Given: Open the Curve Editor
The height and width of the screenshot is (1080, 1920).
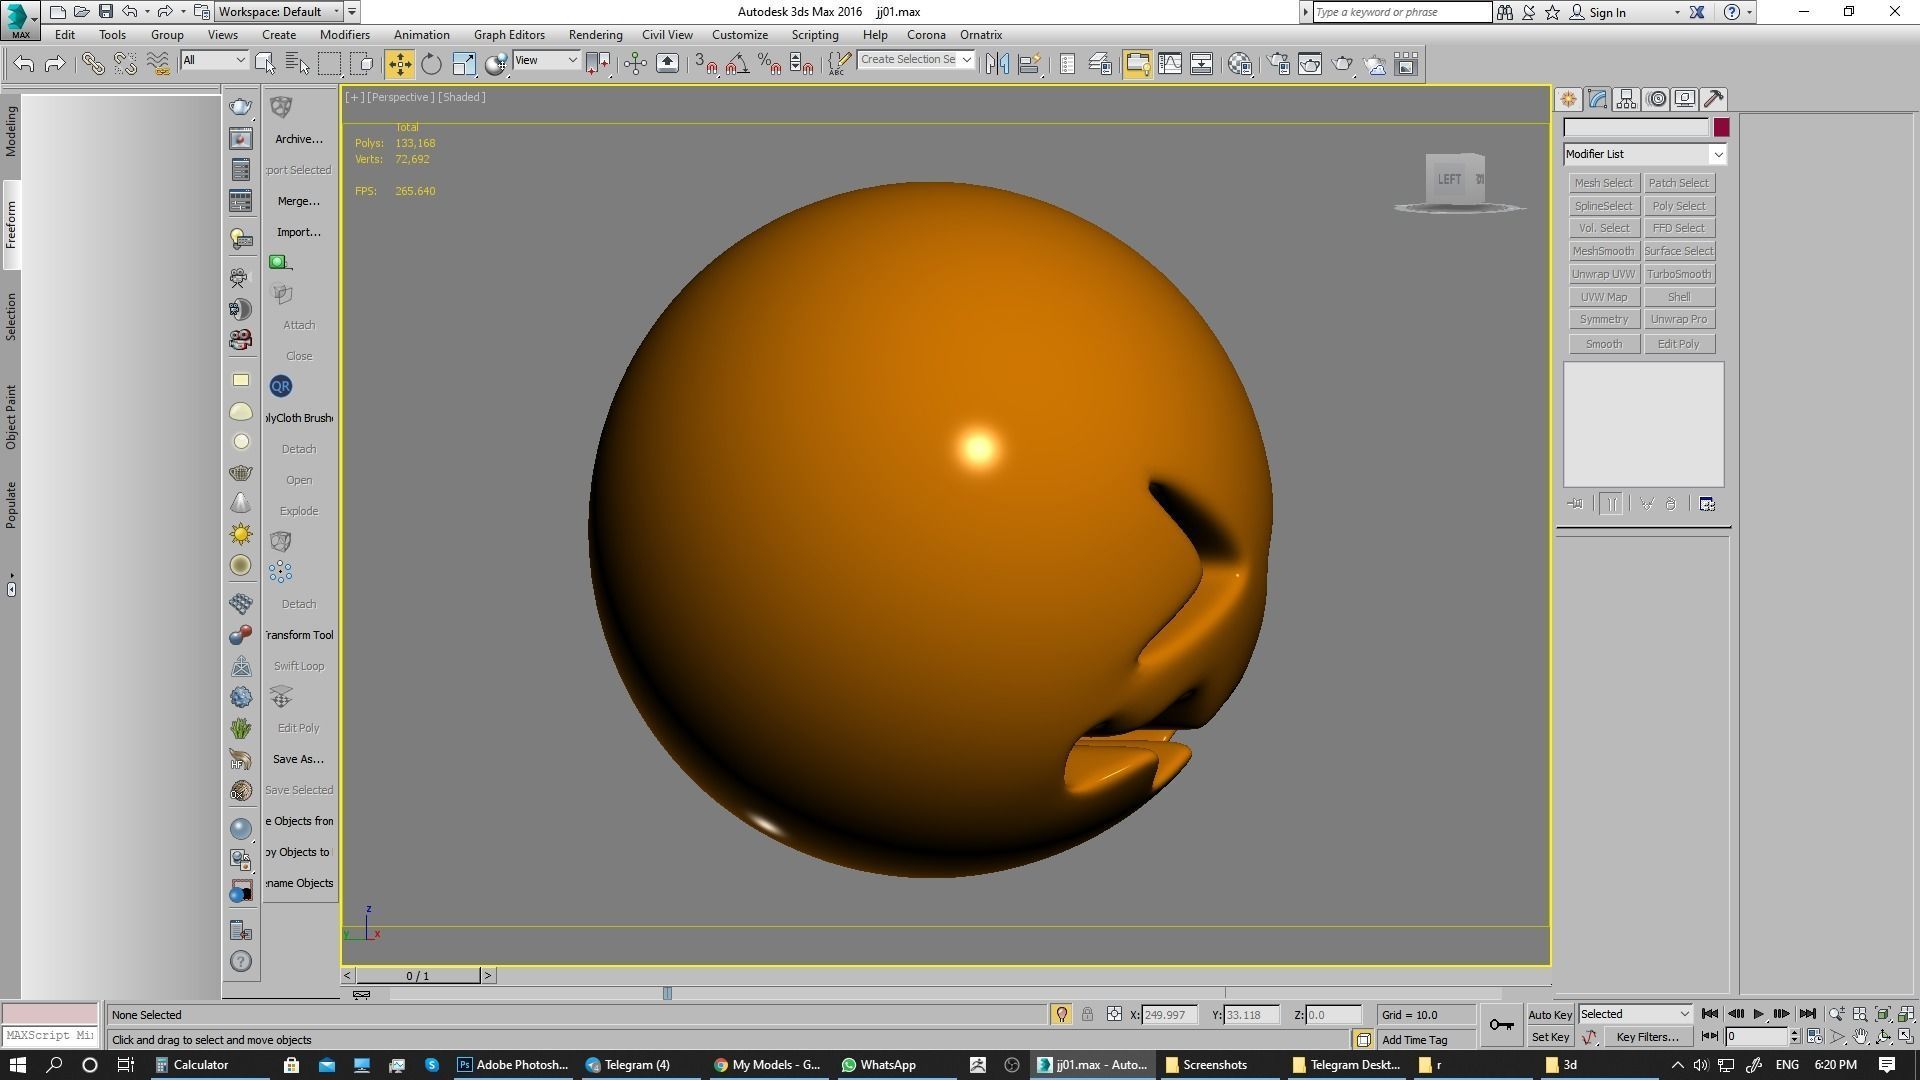Looking at the screenshot, I should tap(1169, 64).
